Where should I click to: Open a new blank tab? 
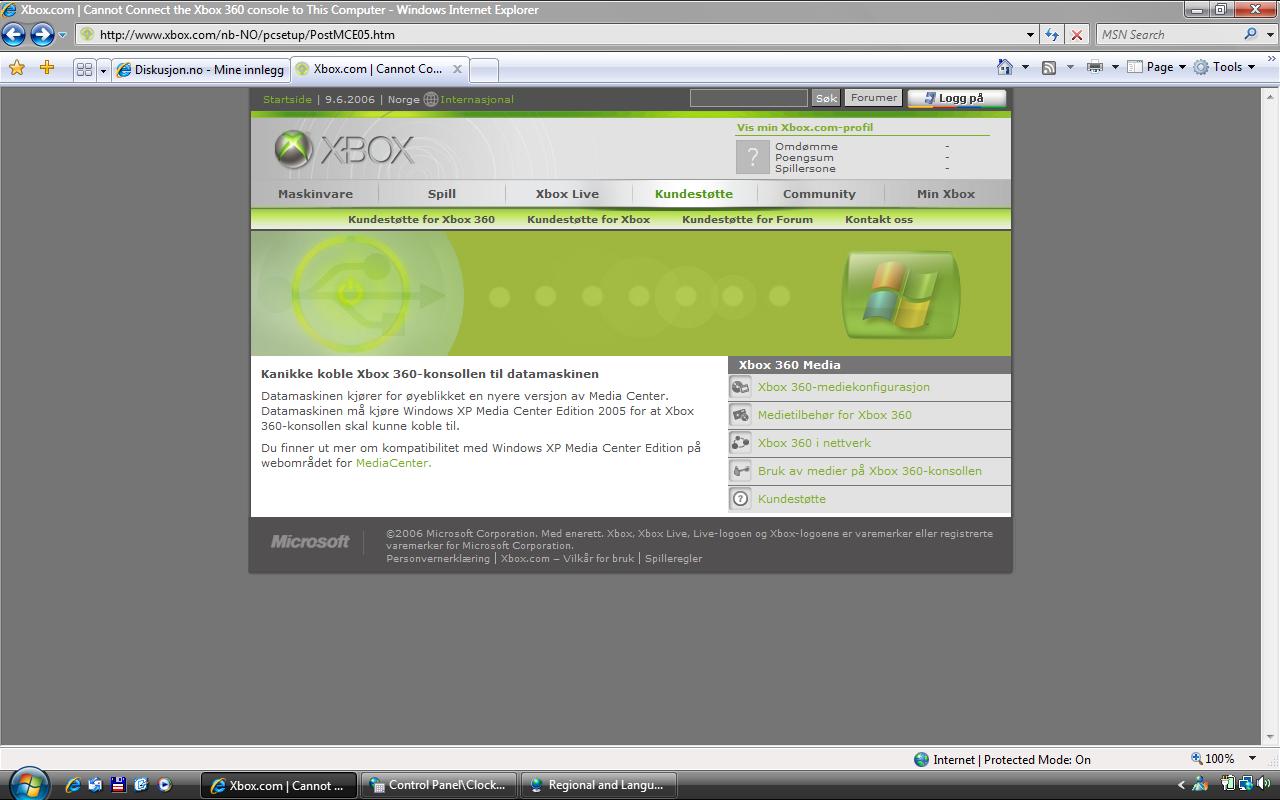pos(484,70)
